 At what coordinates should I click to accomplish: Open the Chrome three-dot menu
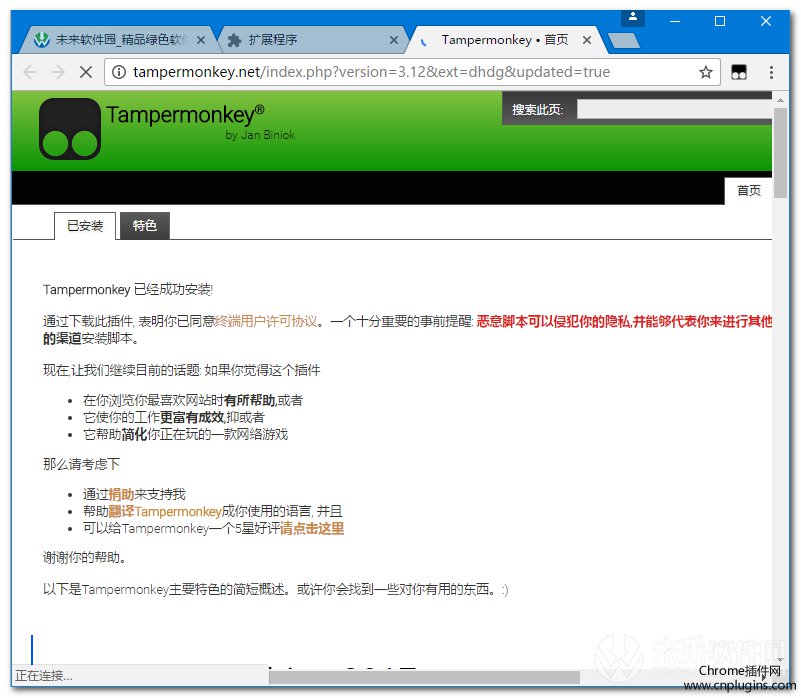click(771, 72)
